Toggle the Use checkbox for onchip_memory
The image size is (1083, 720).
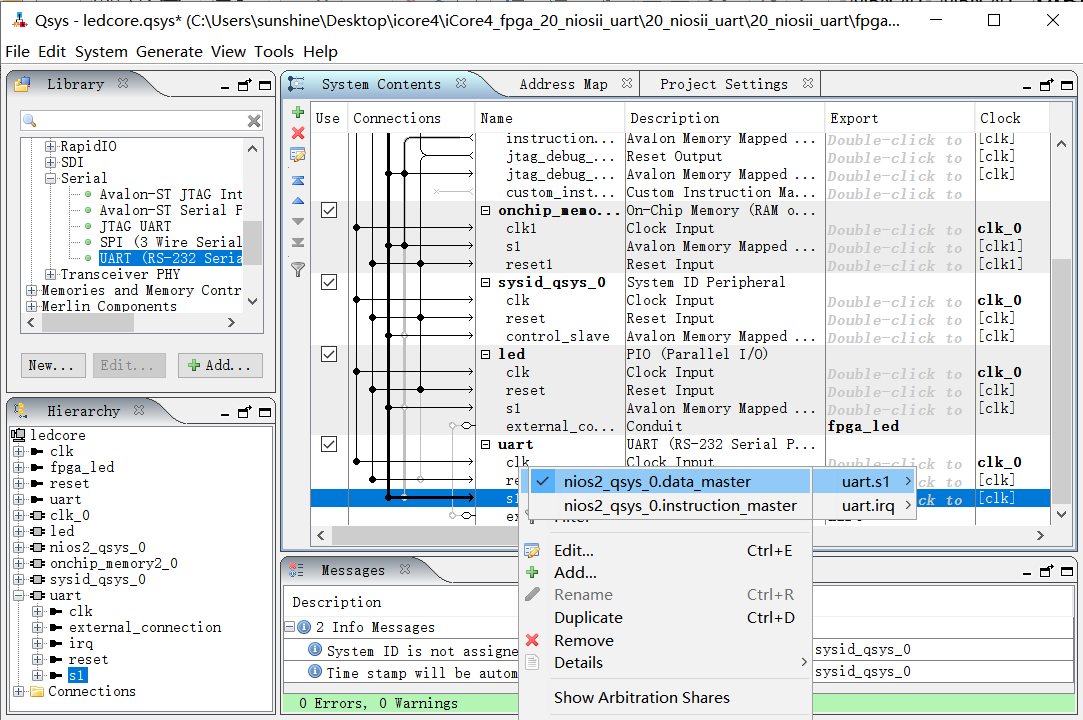(328, 210)
